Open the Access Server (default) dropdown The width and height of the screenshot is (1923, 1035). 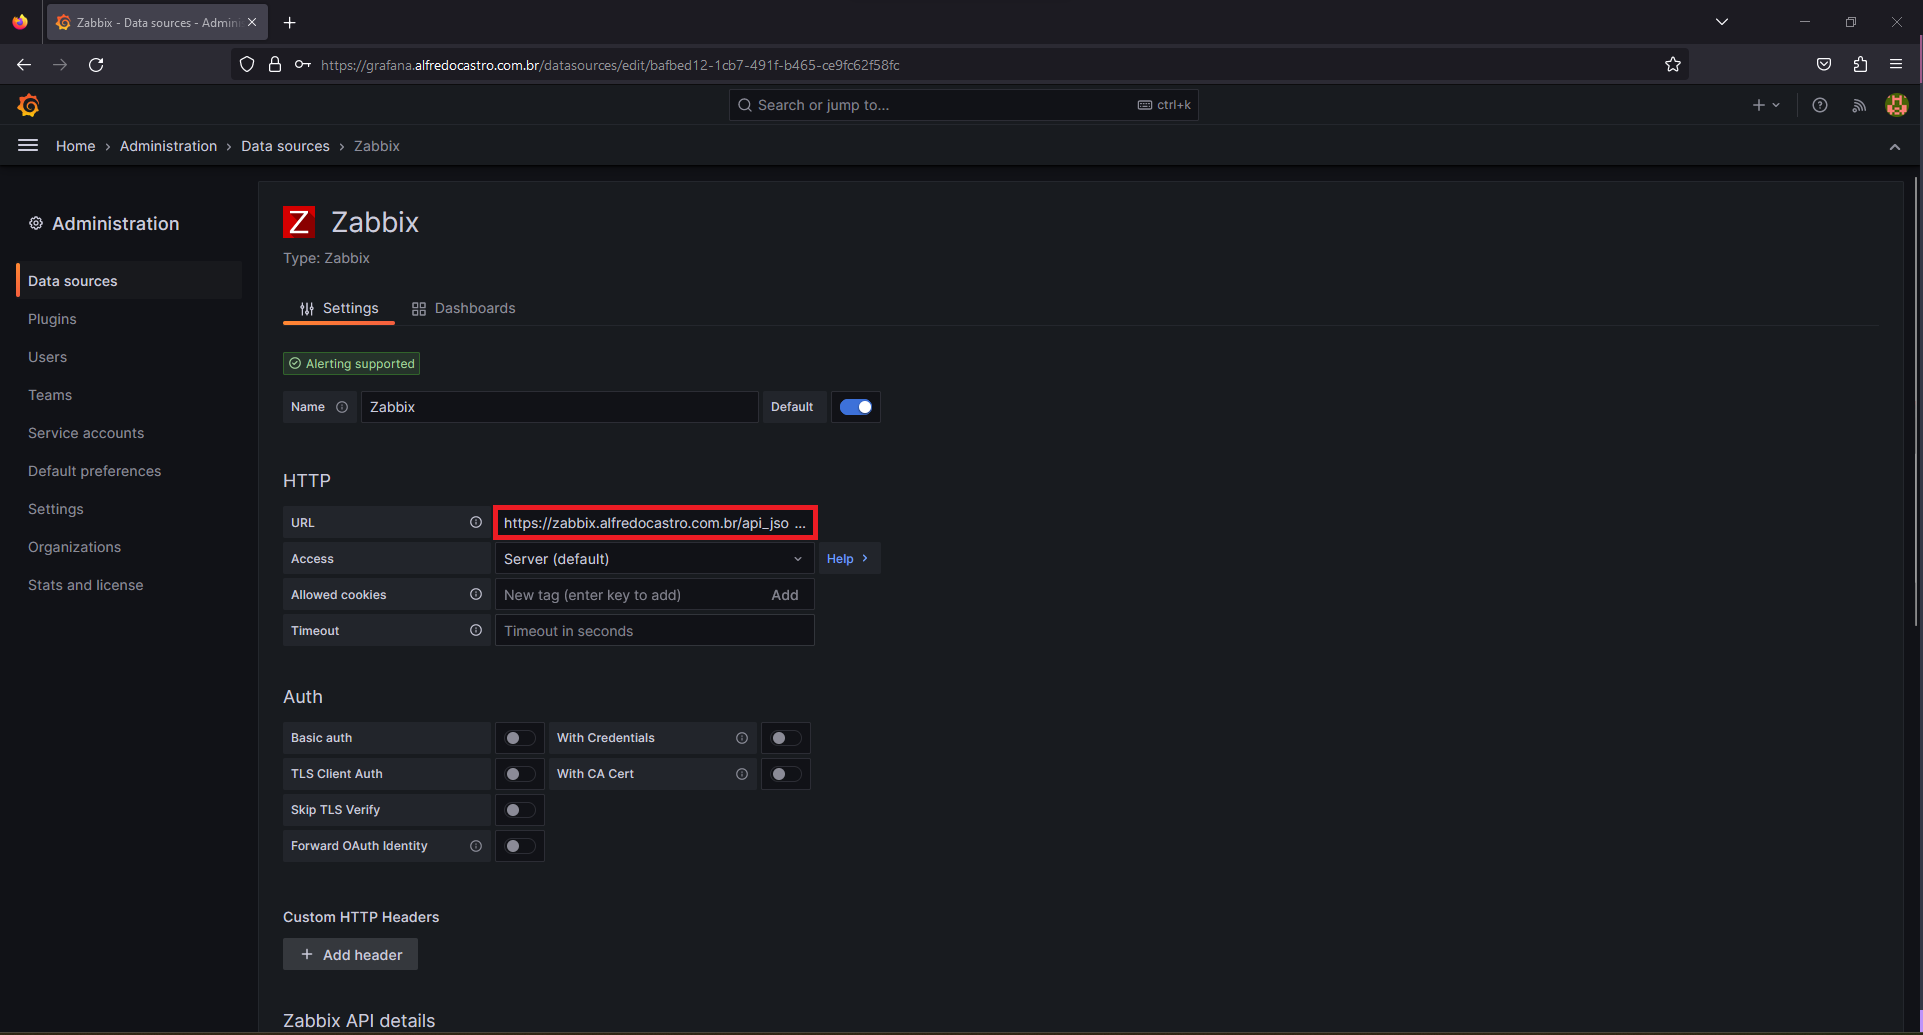pos(655,559)
